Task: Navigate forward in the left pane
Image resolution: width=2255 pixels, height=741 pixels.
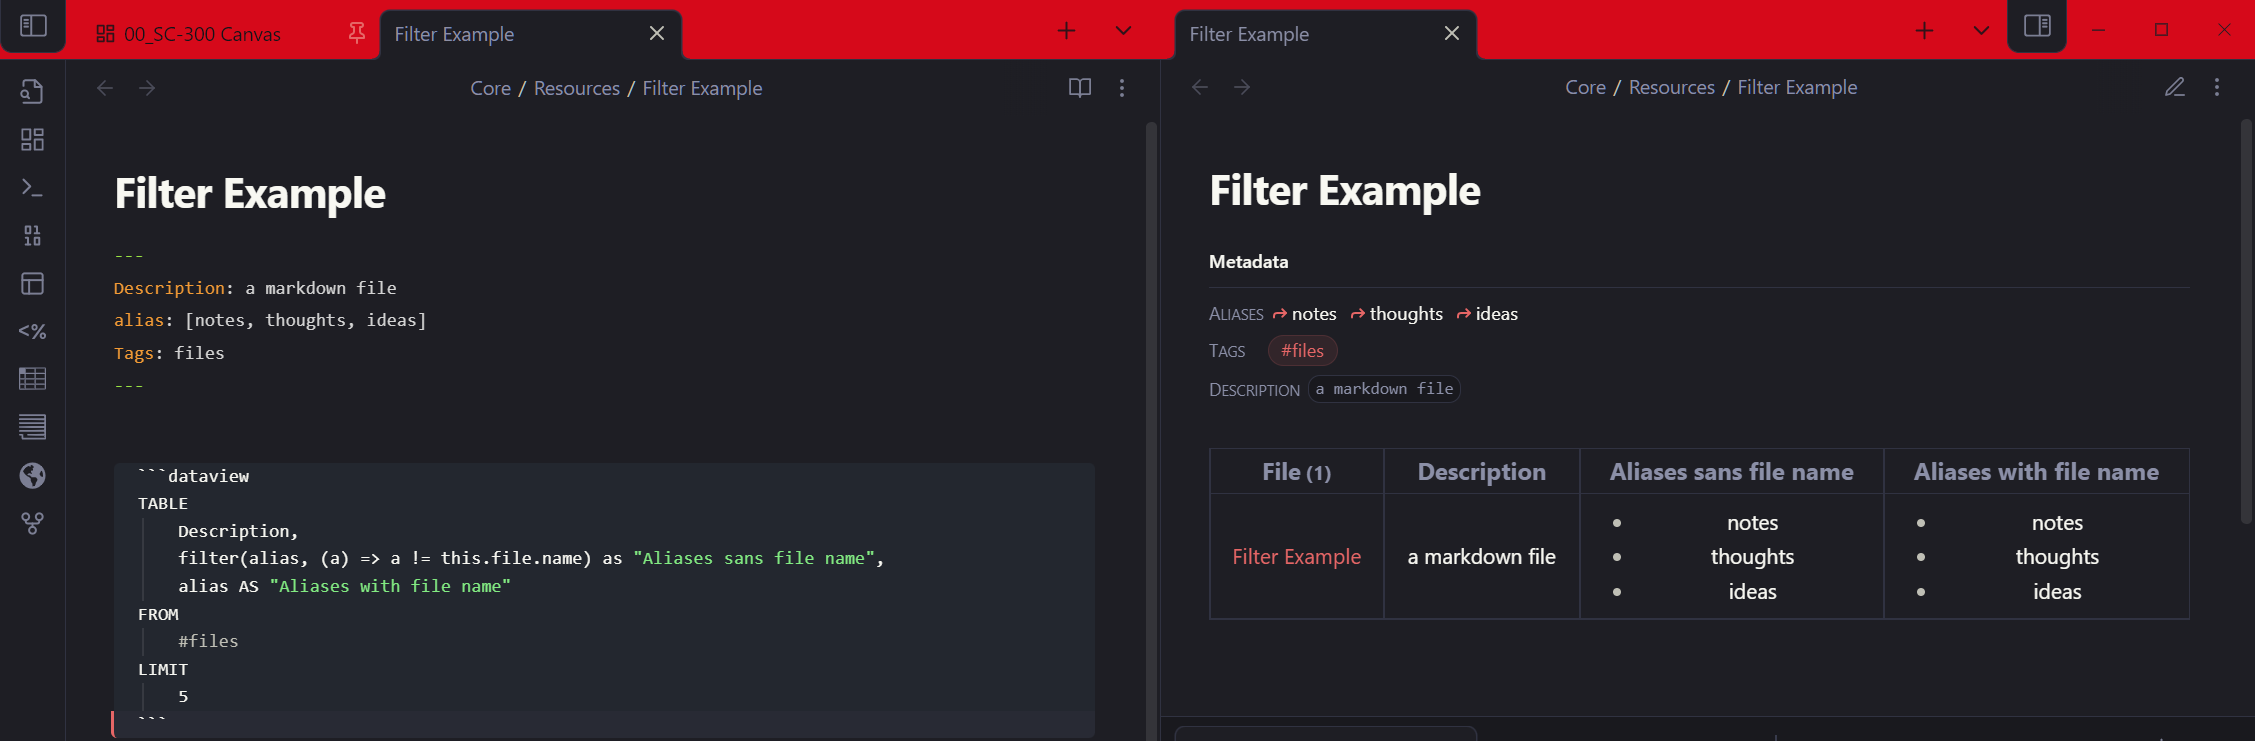Action: point(147,88)
